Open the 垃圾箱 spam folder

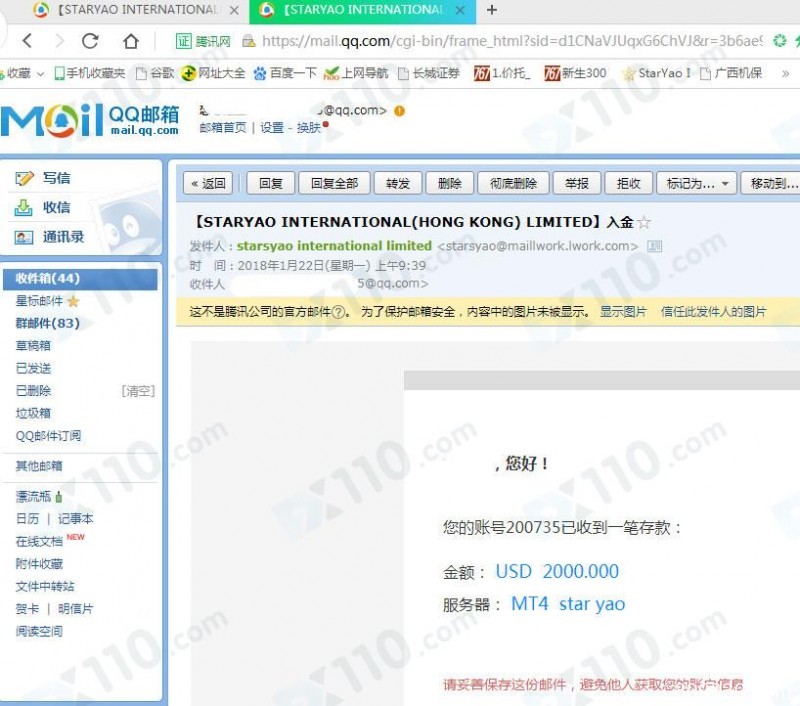tap(33, 413)
